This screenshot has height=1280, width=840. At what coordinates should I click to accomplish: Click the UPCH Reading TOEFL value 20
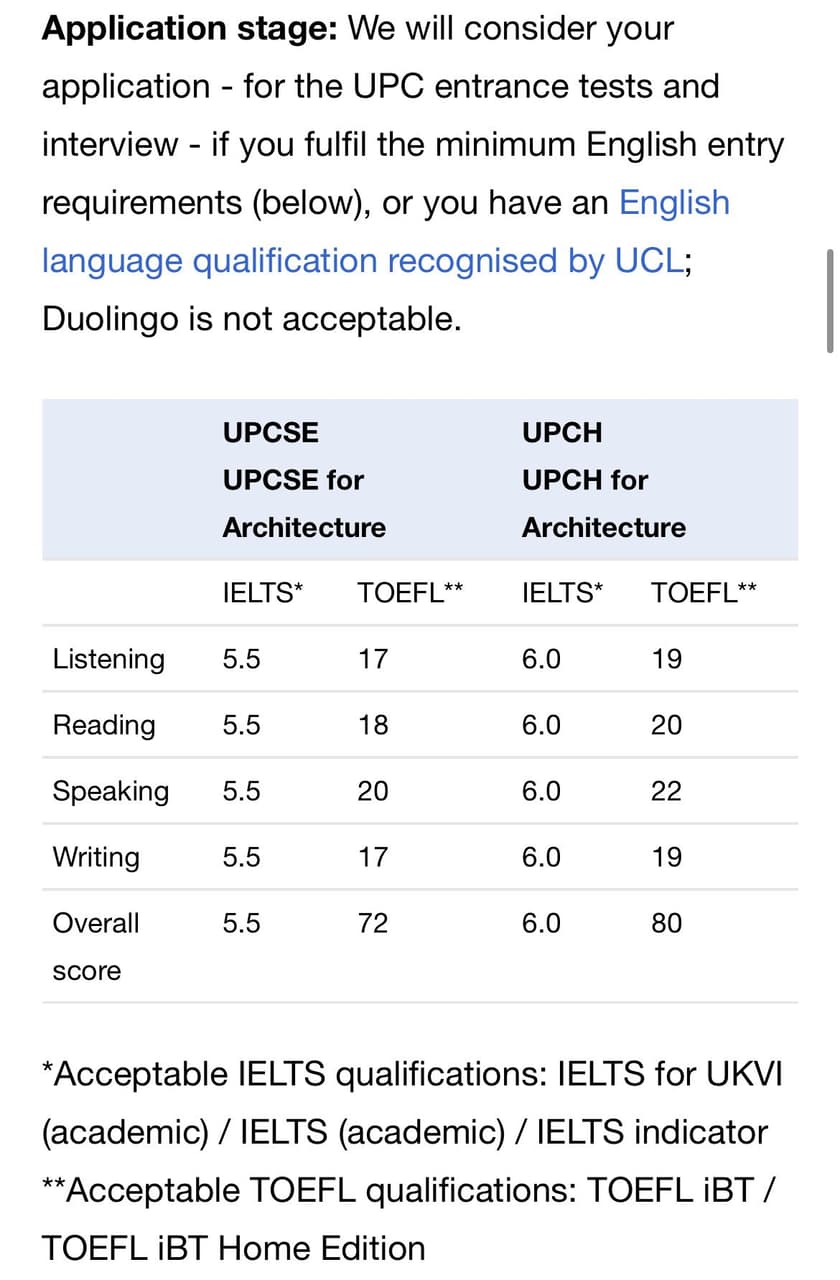[667, 725]
